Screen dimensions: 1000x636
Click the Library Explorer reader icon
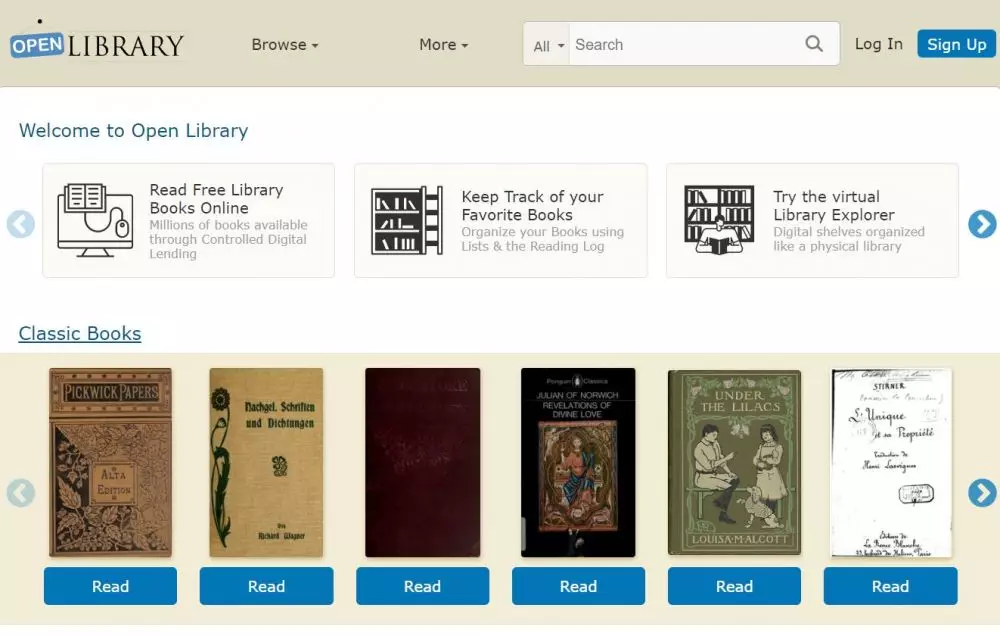tap(719, 220)
